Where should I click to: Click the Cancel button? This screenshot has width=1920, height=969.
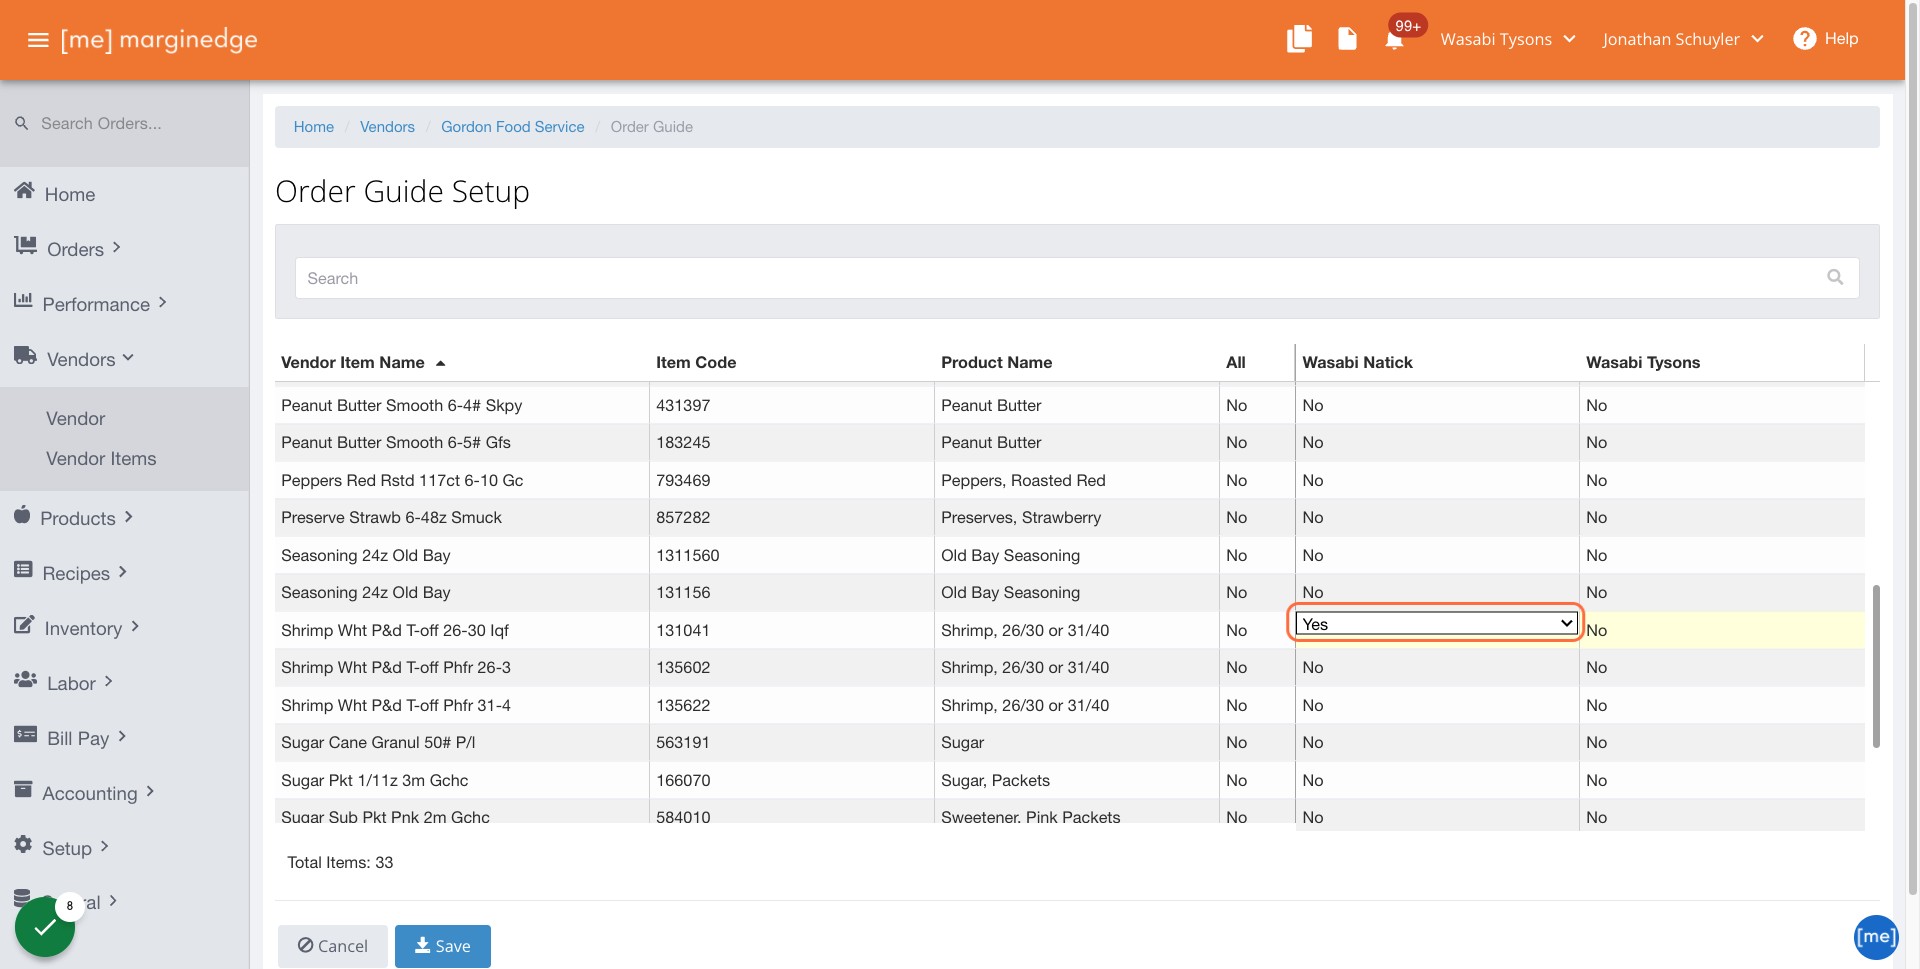[x=333, y=946]
